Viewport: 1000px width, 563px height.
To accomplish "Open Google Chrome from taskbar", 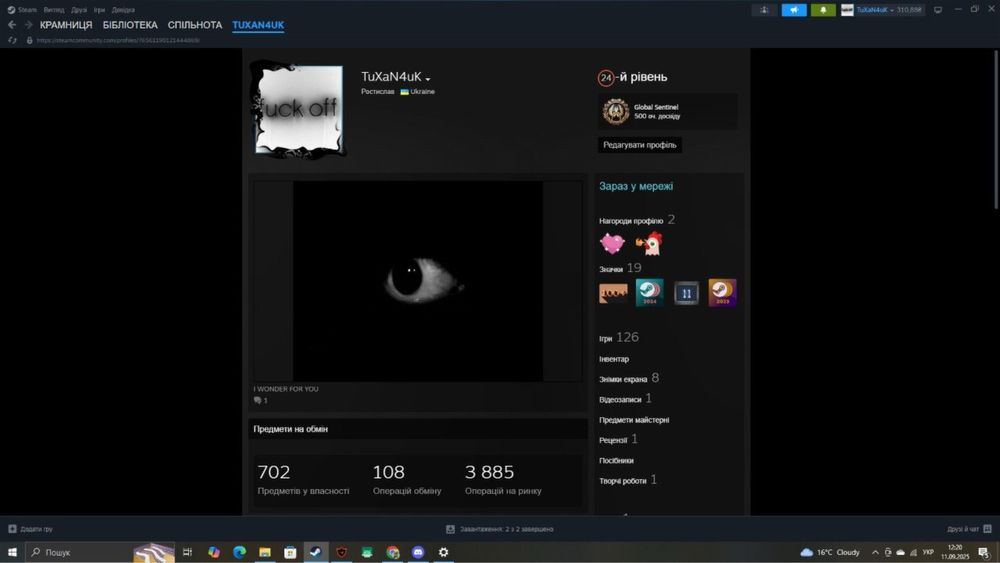I will (392, 552).
